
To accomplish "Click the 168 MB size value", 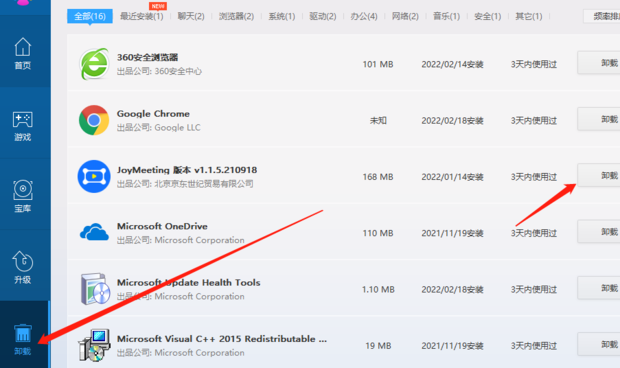I will 378,177.
